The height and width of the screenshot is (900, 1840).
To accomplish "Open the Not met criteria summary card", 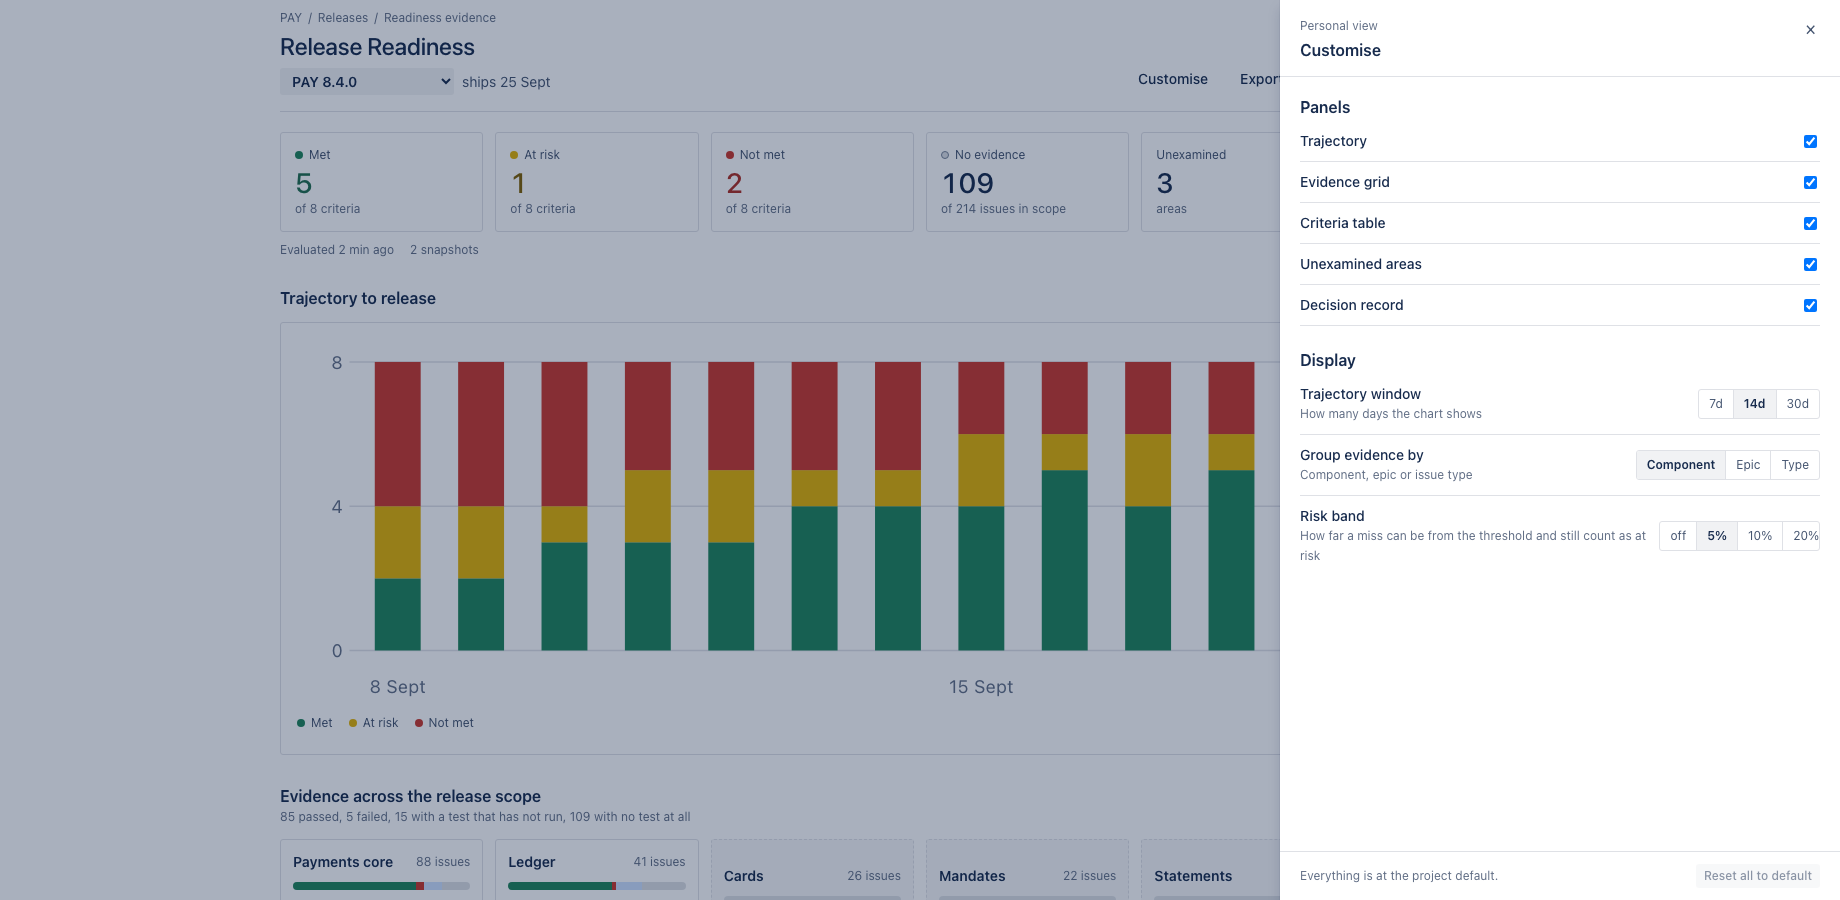I will pos(812,182).
